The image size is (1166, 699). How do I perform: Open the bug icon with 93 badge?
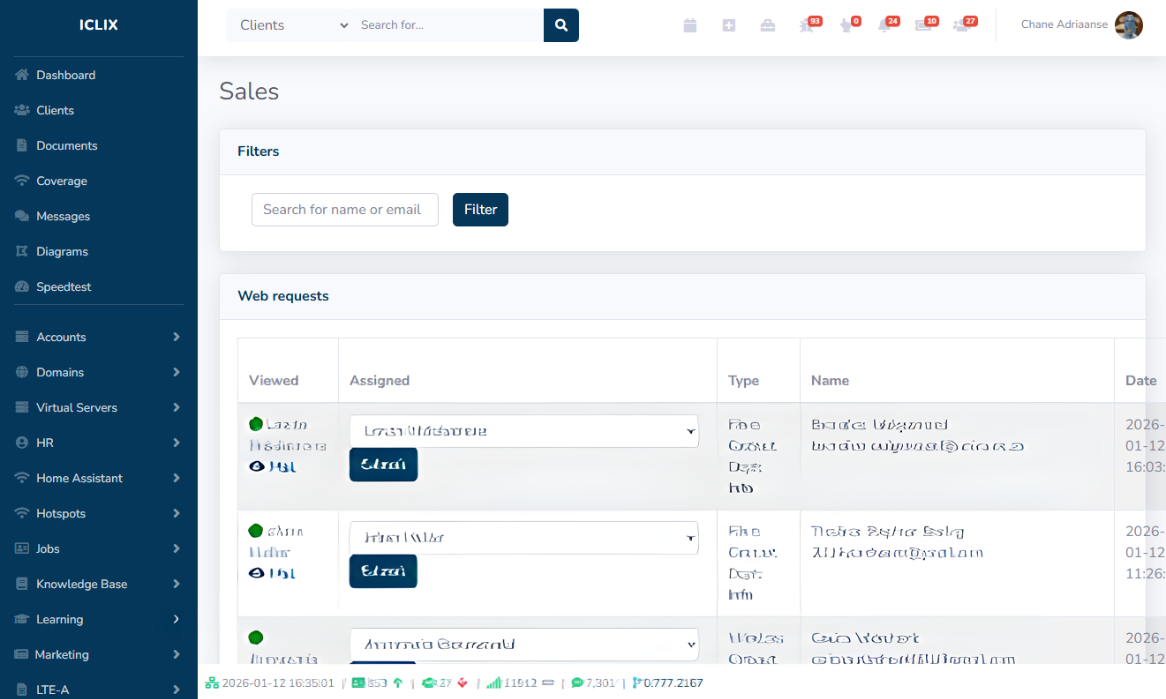(x=807, y=26)
